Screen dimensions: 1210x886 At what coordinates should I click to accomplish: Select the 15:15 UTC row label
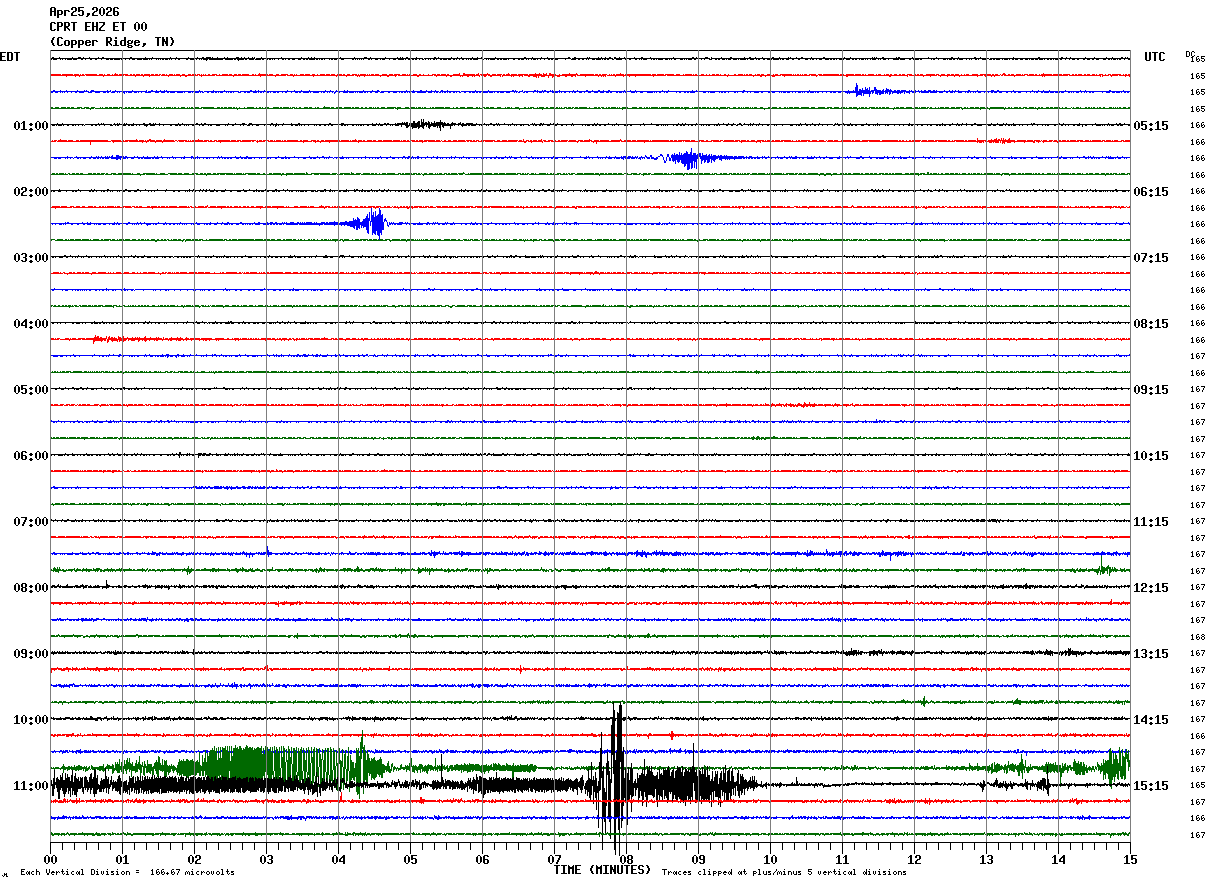1150,786
